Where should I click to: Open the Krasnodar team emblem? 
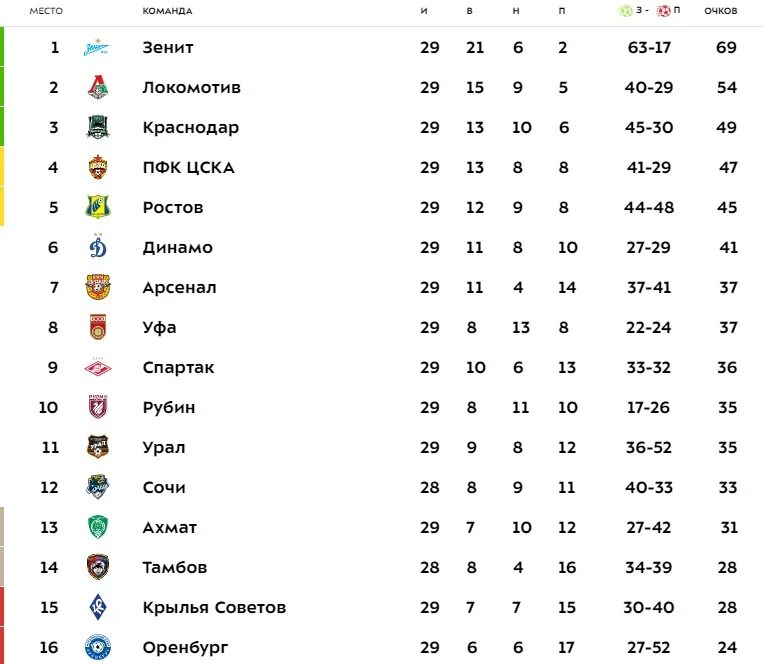click(x=98, y=127)
